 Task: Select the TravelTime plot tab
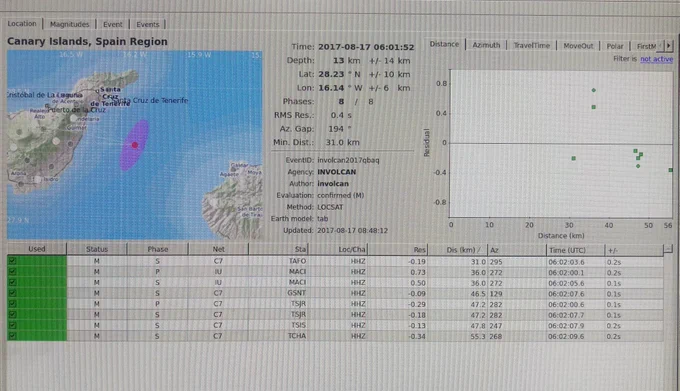click(x=532, y=45)
